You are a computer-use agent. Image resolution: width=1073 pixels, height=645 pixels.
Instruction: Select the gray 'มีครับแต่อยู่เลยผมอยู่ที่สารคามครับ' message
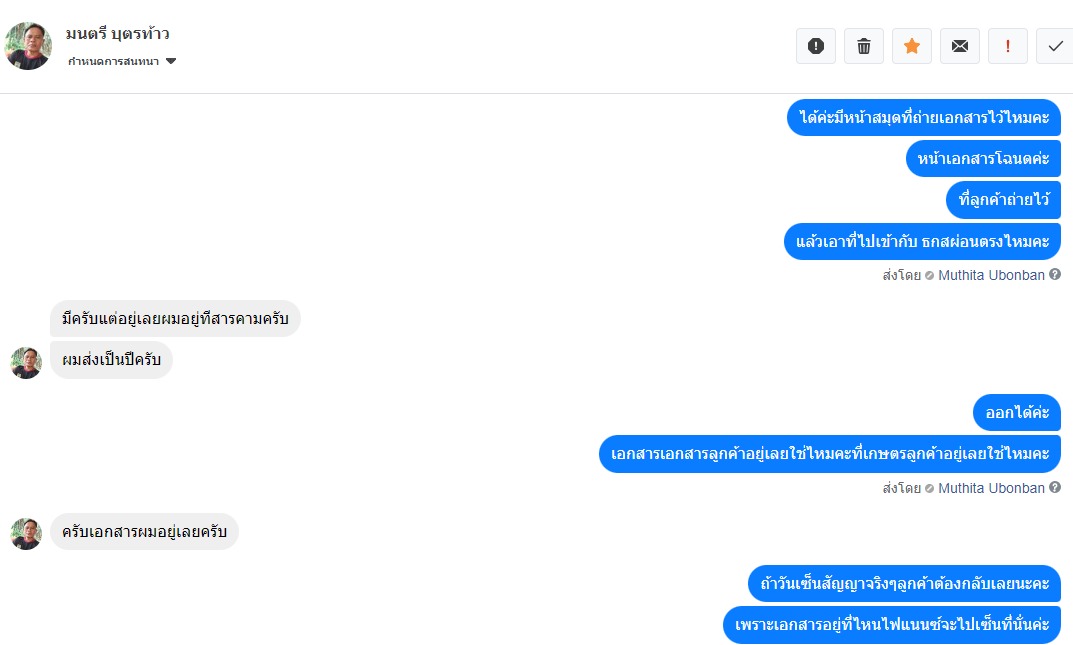coord(175,318)
